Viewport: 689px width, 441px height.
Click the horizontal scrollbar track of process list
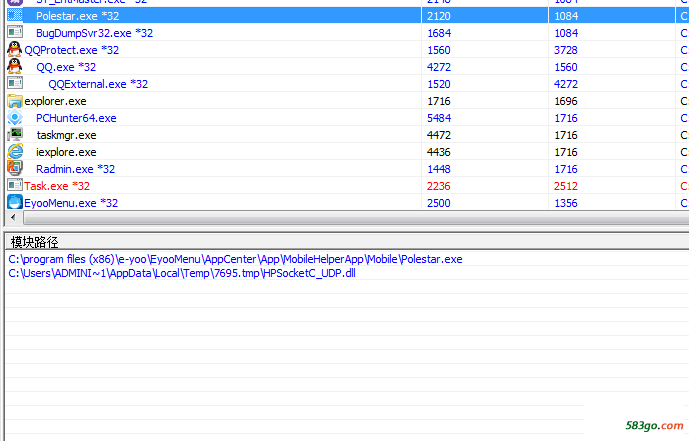coord(356,217)
